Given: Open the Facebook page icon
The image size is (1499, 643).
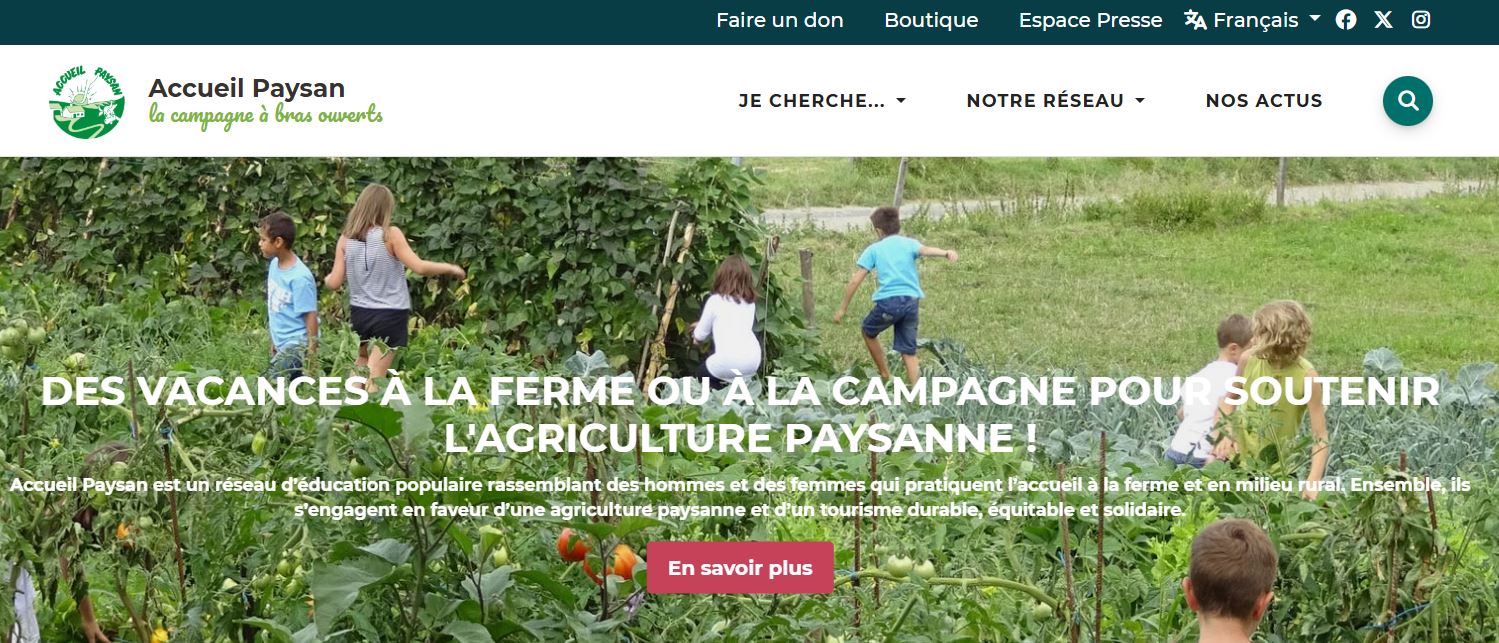Looking at the screenshot, I should 1346,20.
